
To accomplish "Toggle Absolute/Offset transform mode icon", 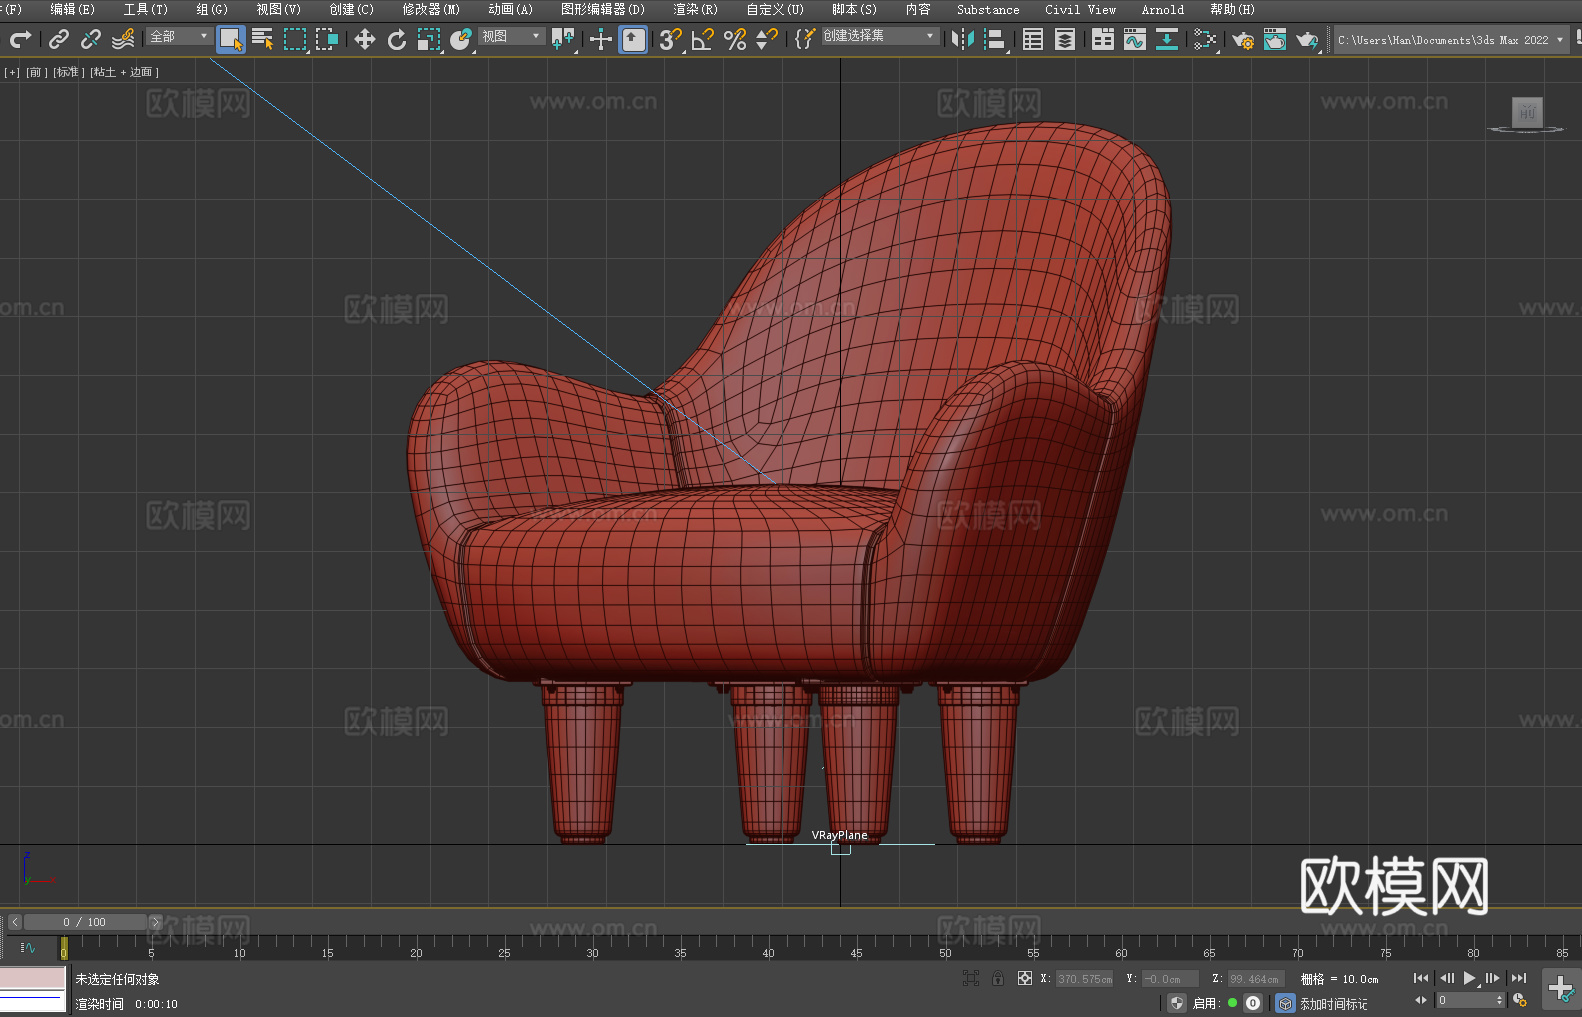I will [x=1024, y=978].
